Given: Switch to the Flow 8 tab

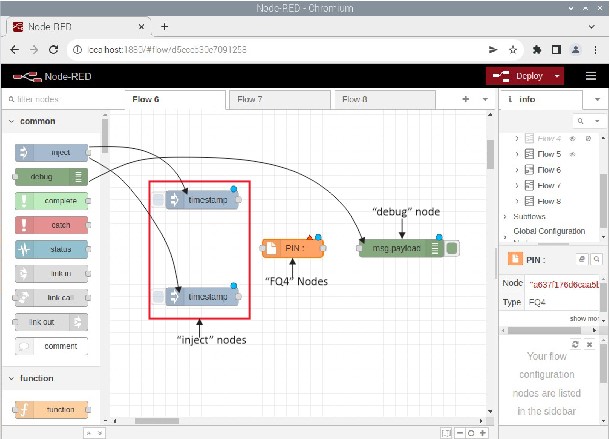Looking at the screenshot, I should (x=354, y=100).
